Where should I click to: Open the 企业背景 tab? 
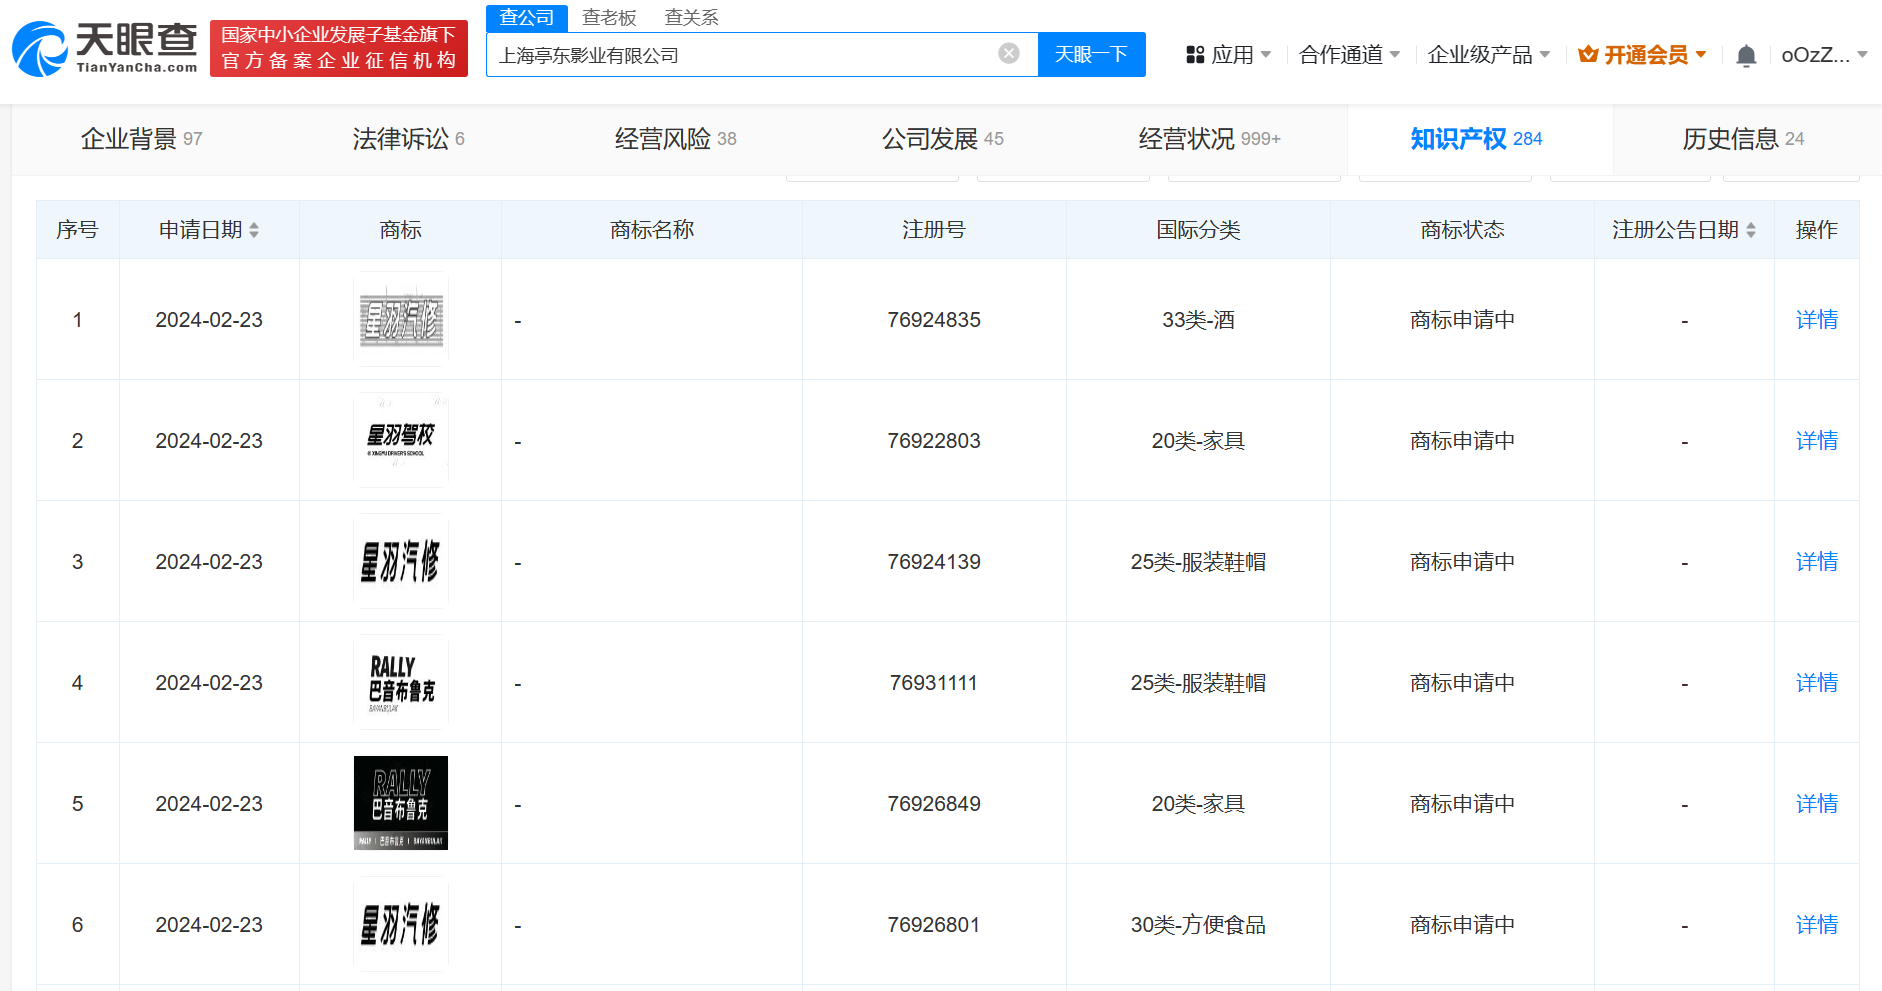click(142, 139)
